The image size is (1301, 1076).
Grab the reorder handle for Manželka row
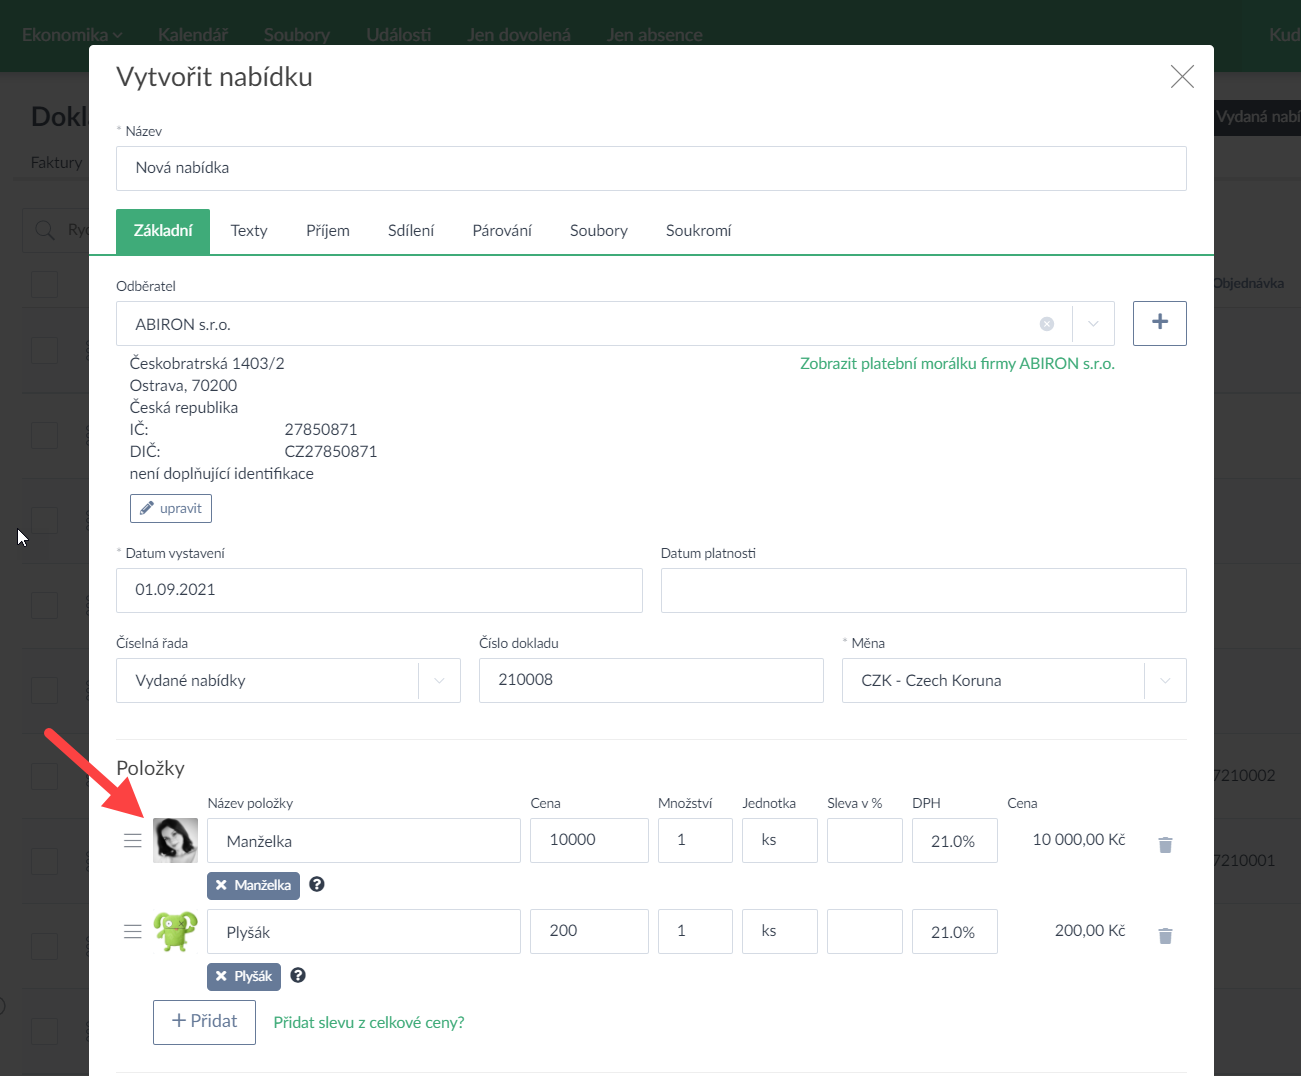tap(132, 841)
